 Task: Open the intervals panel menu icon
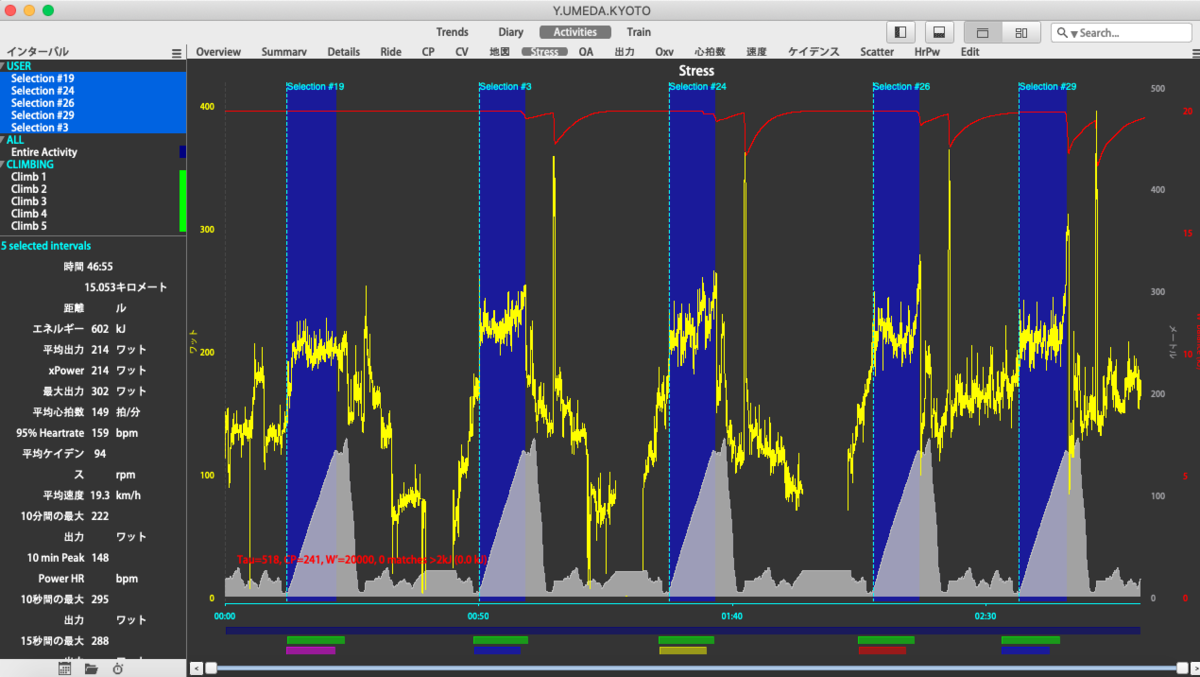pos(177,53)
